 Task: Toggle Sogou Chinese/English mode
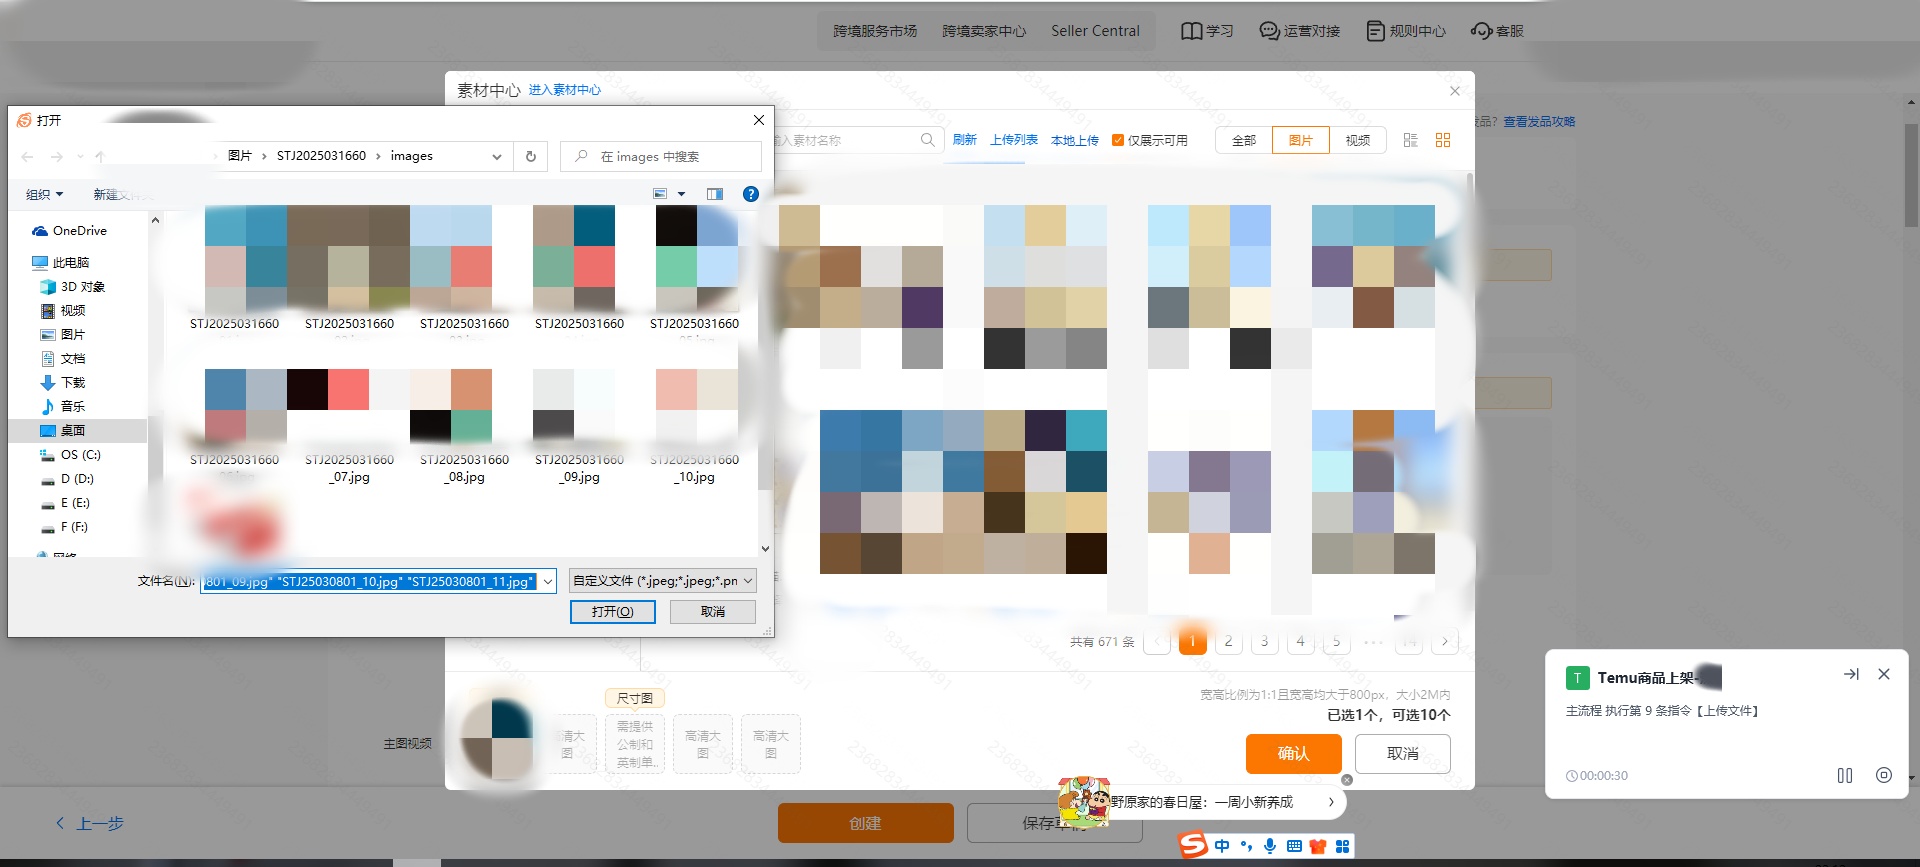[1222, 846]
